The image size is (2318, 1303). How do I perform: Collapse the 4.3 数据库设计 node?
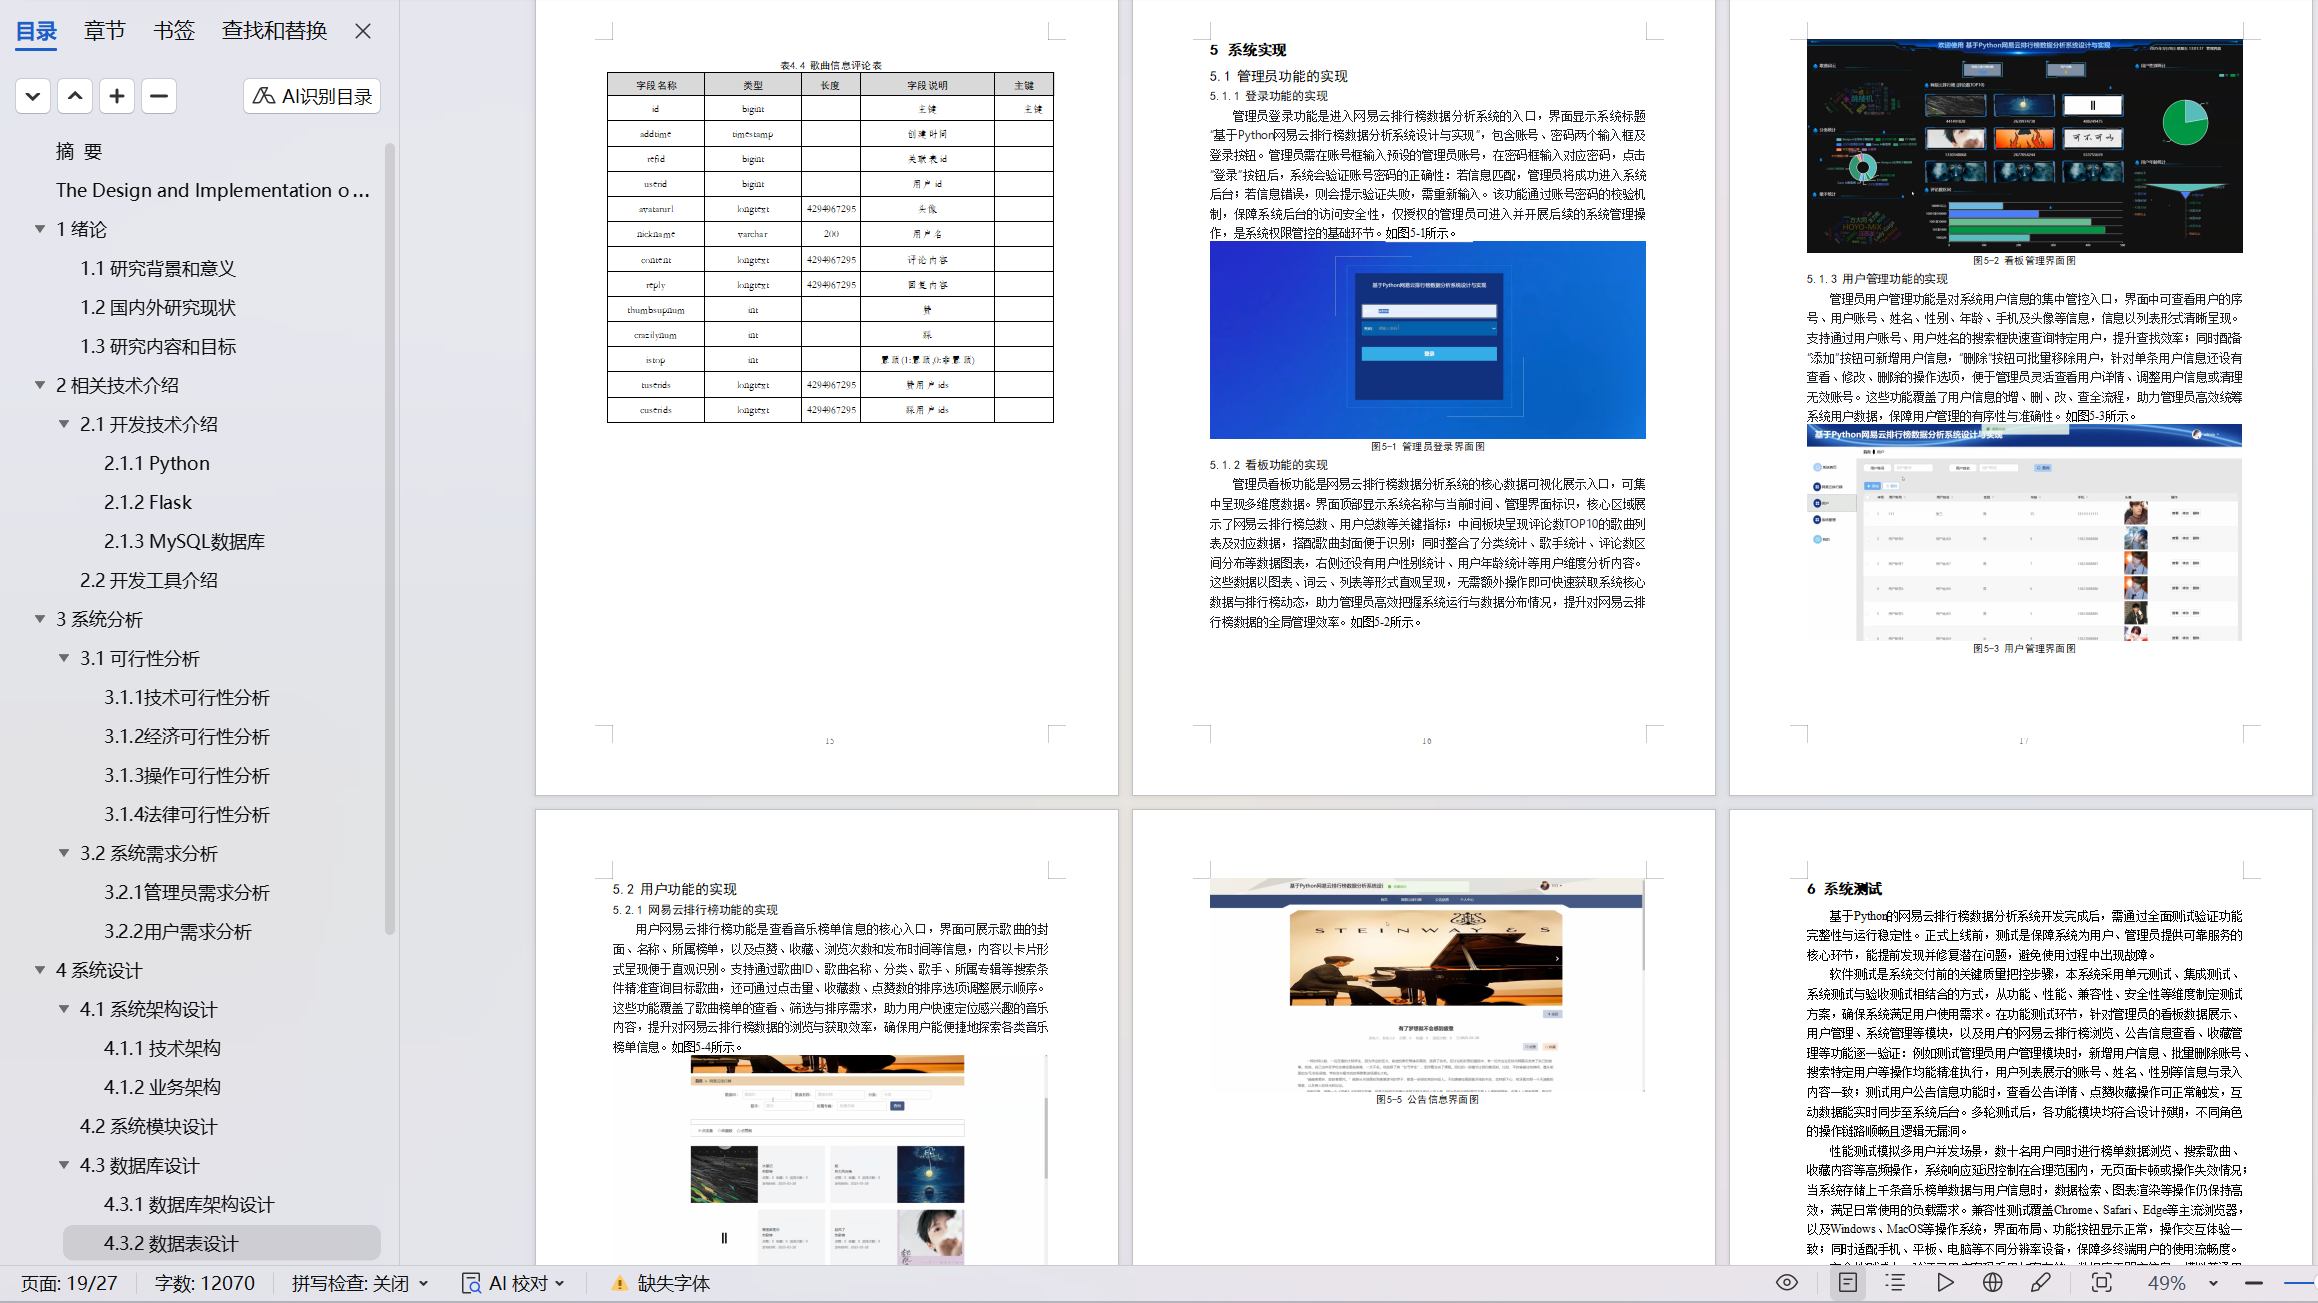coord(64,1165)
